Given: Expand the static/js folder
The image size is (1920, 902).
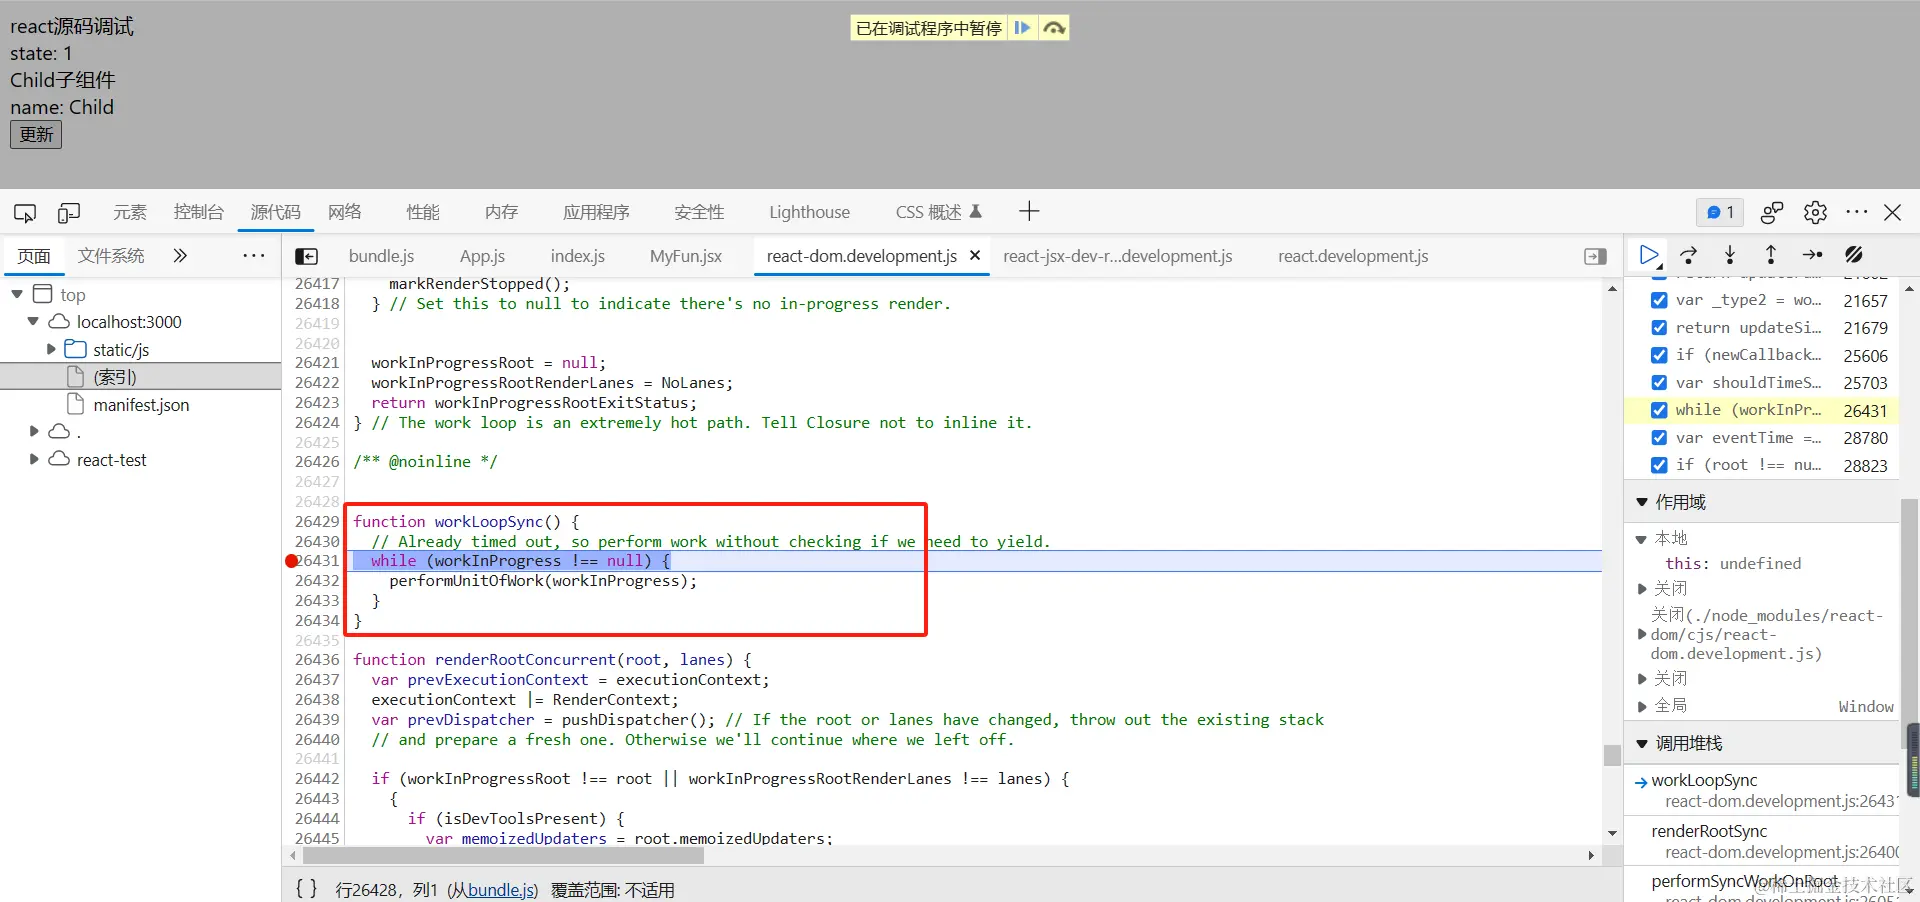Looking at the screenshot, I should (x=51, y=349).
